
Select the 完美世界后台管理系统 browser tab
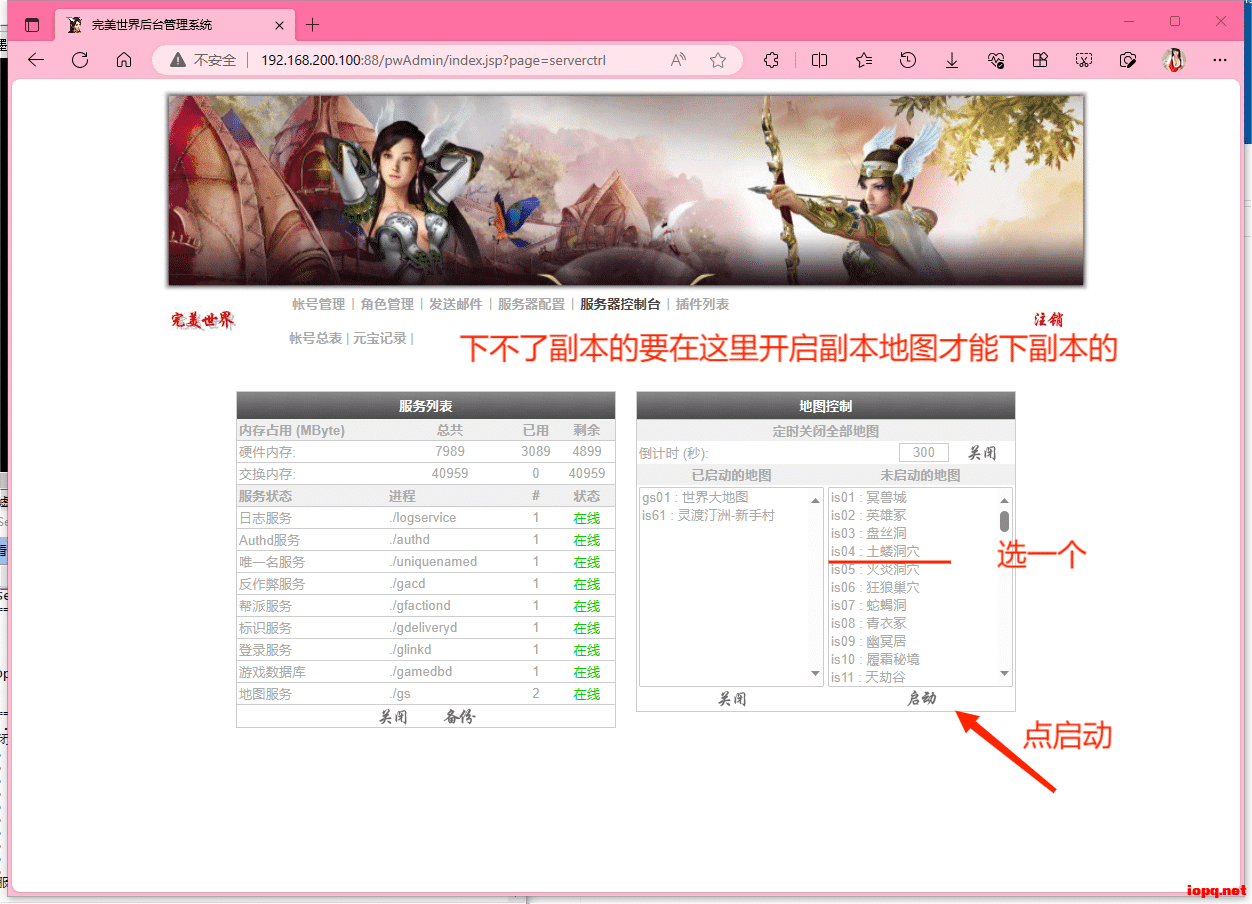click(176, 25)
